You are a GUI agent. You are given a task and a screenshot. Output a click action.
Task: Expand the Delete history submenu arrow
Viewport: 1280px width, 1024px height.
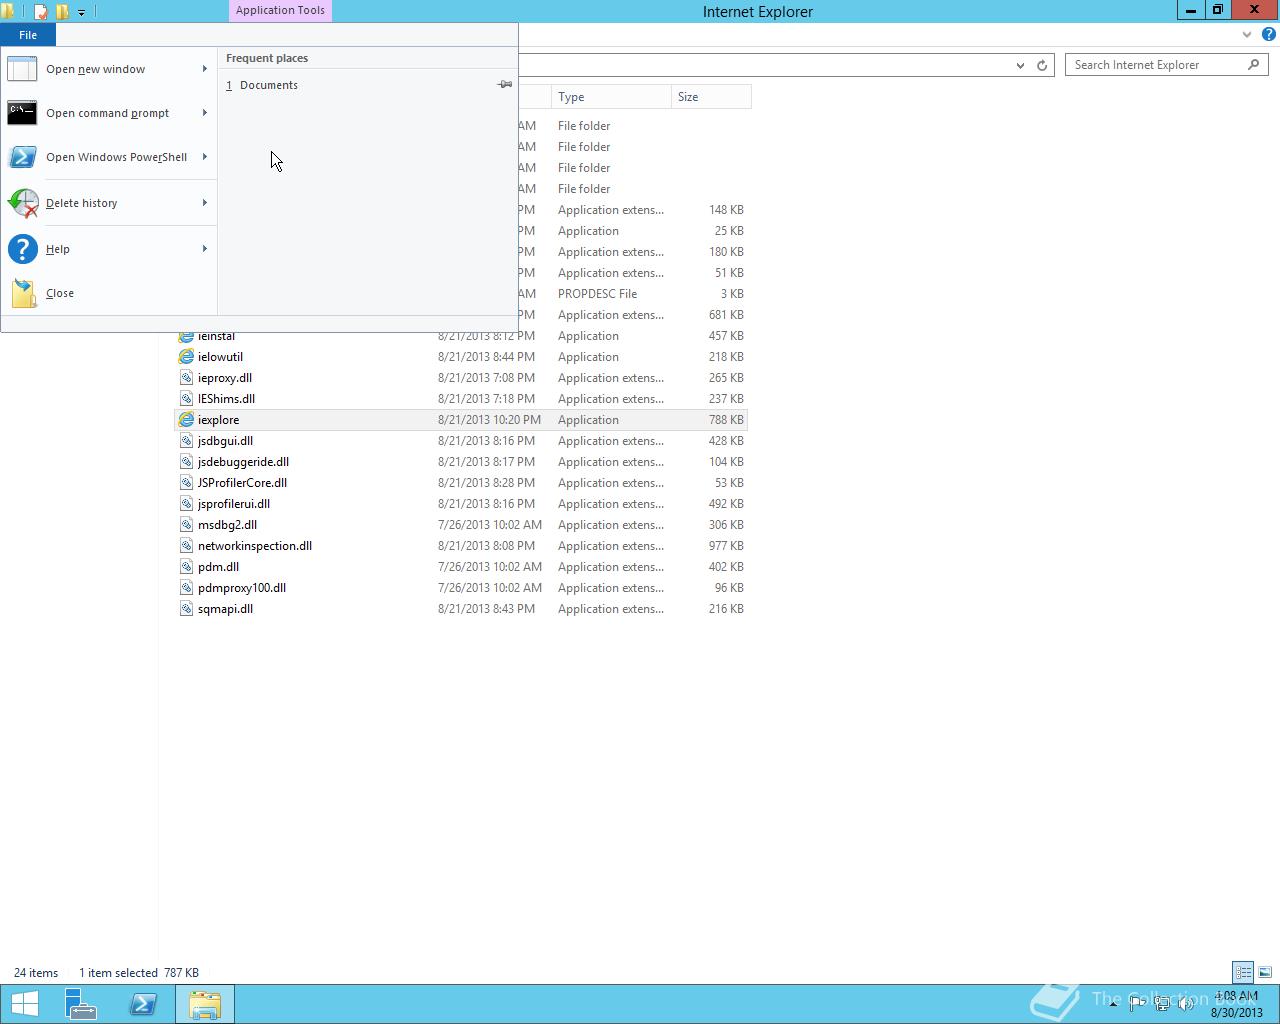pyautogui.click(x=205, y=203)
